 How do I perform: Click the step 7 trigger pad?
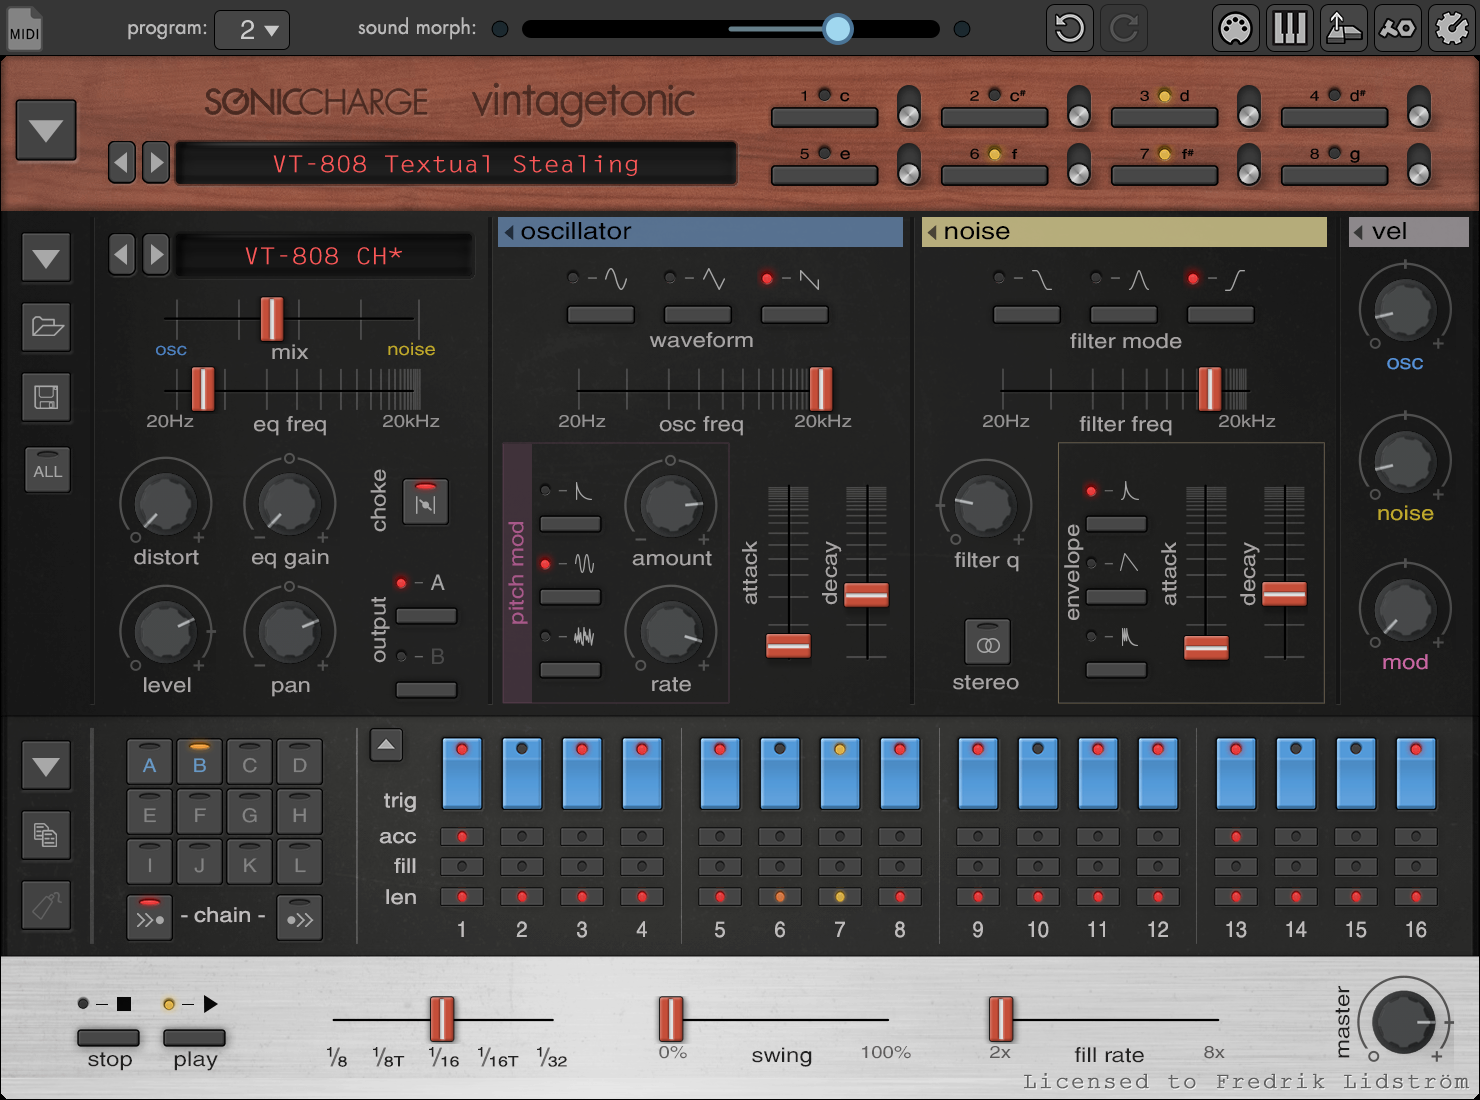coord(839,774)
